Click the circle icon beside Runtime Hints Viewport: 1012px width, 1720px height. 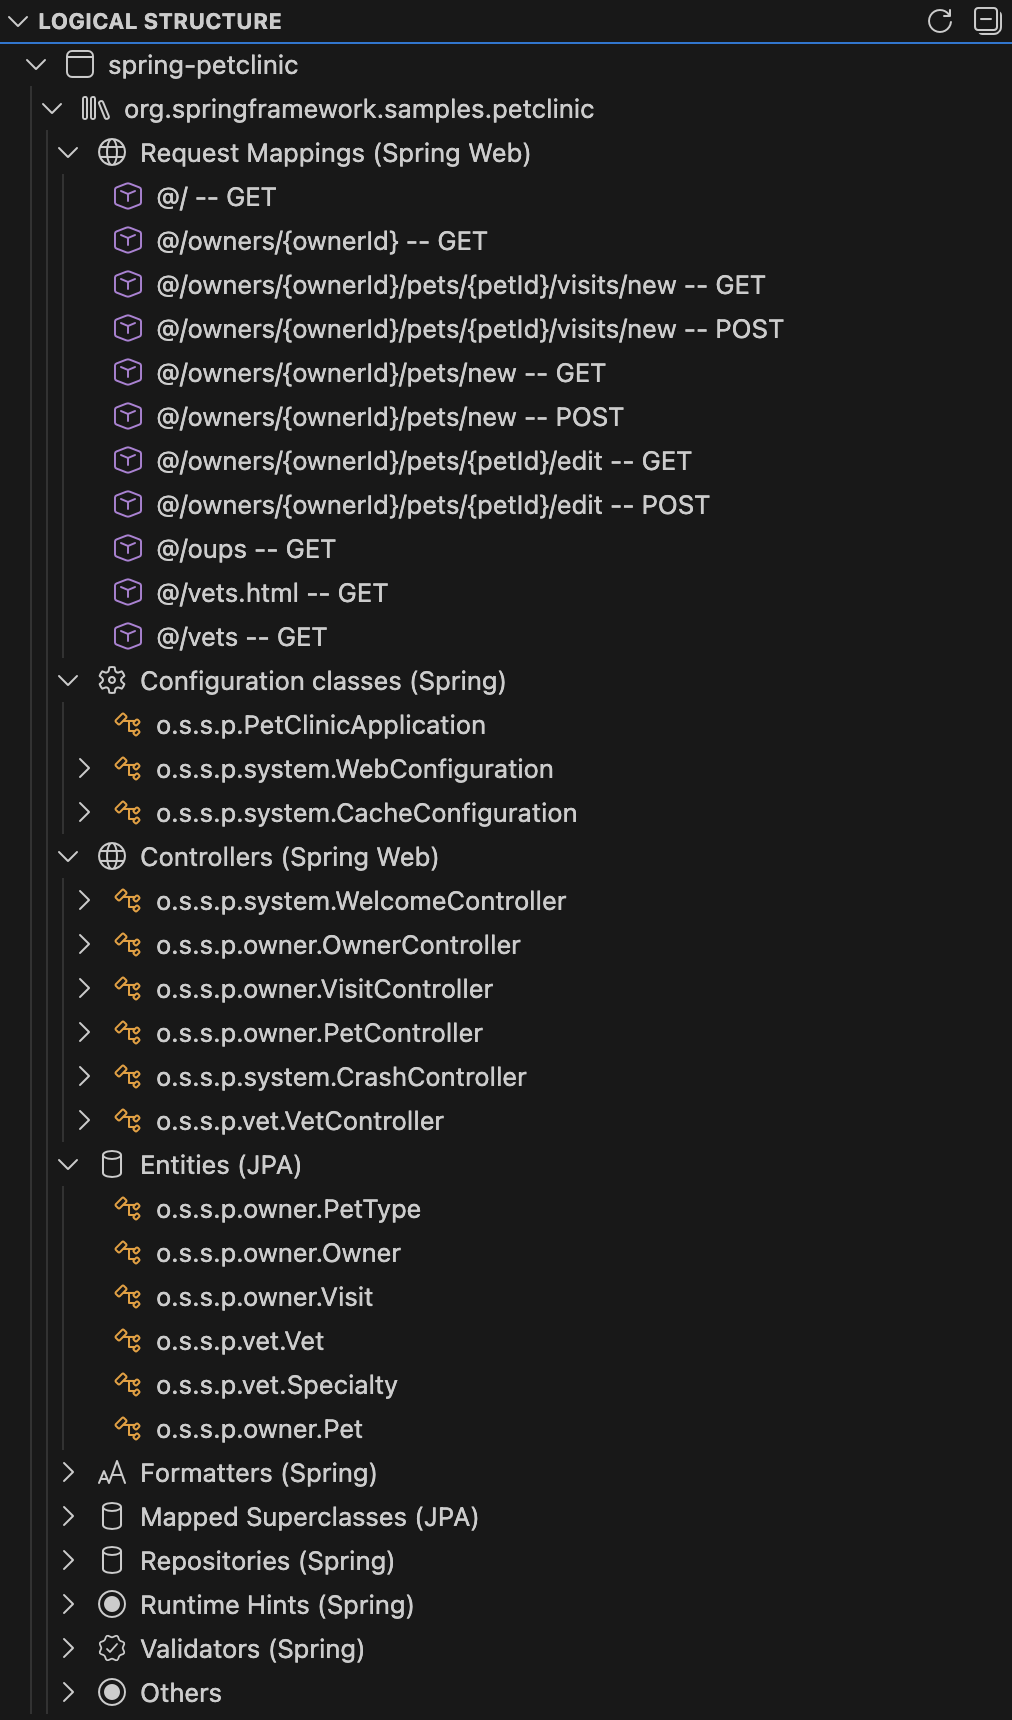tap(112, 1605)
